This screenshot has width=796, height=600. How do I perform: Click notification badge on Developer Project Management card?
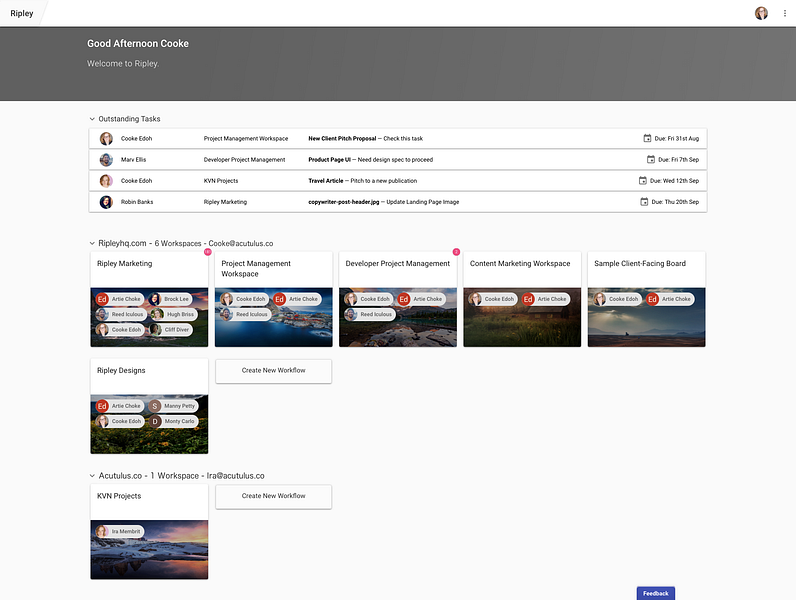(456, 252)
